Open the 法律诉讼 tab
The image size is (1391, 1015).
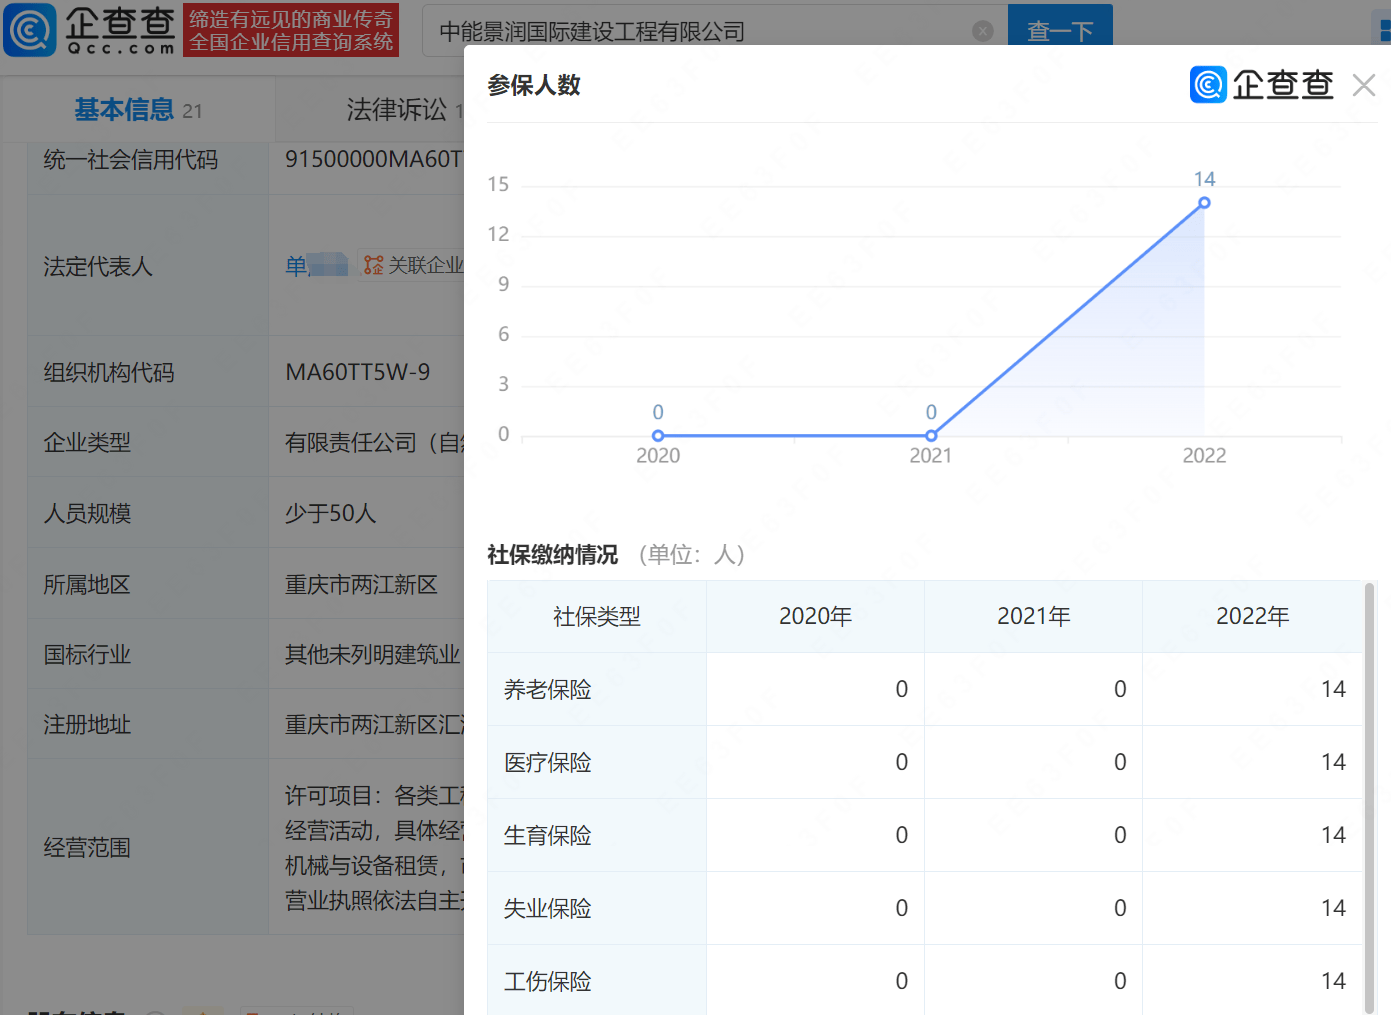(x=396, y=110)
